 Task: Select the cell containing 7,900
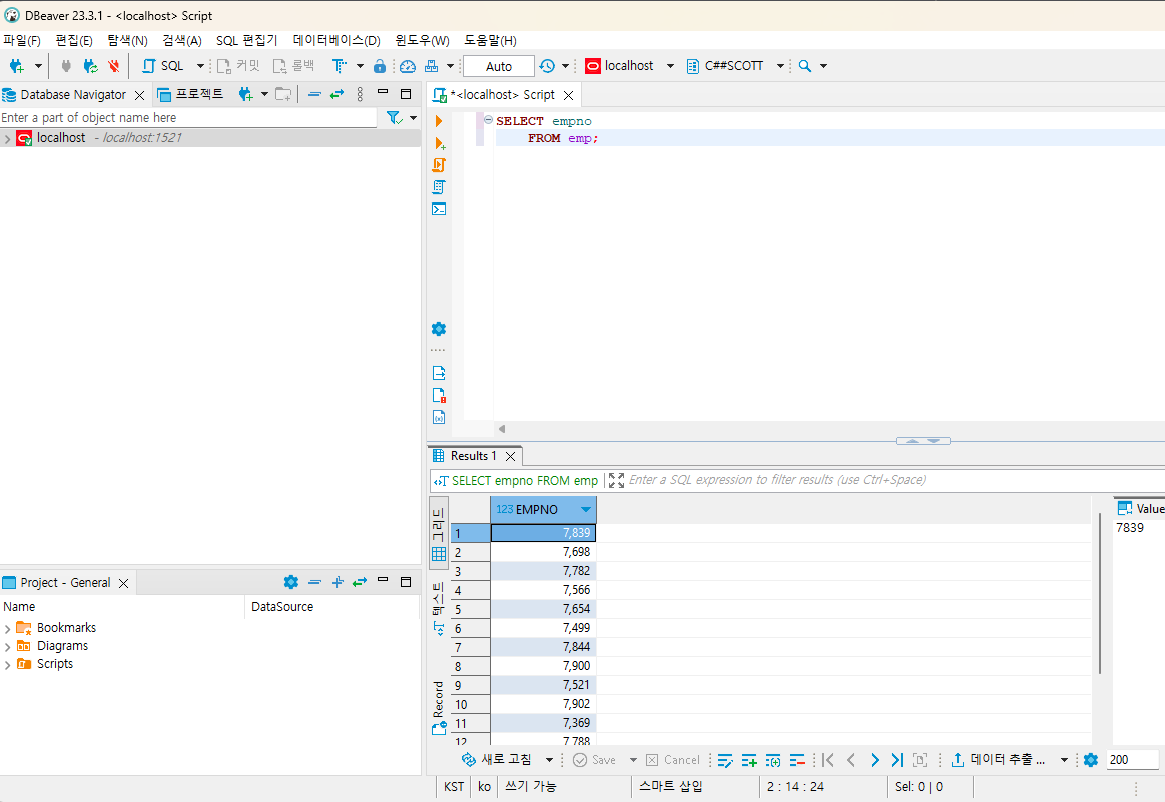(x=543, y=666)
